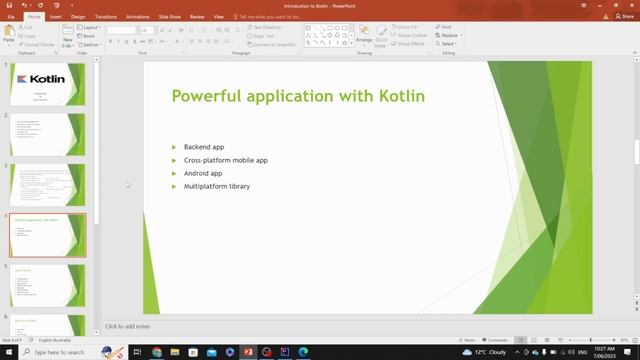This screenshot has height=360, width=640.
Task: Click Format Painter button
Action: pyautogui.click(x=36, y=44)
